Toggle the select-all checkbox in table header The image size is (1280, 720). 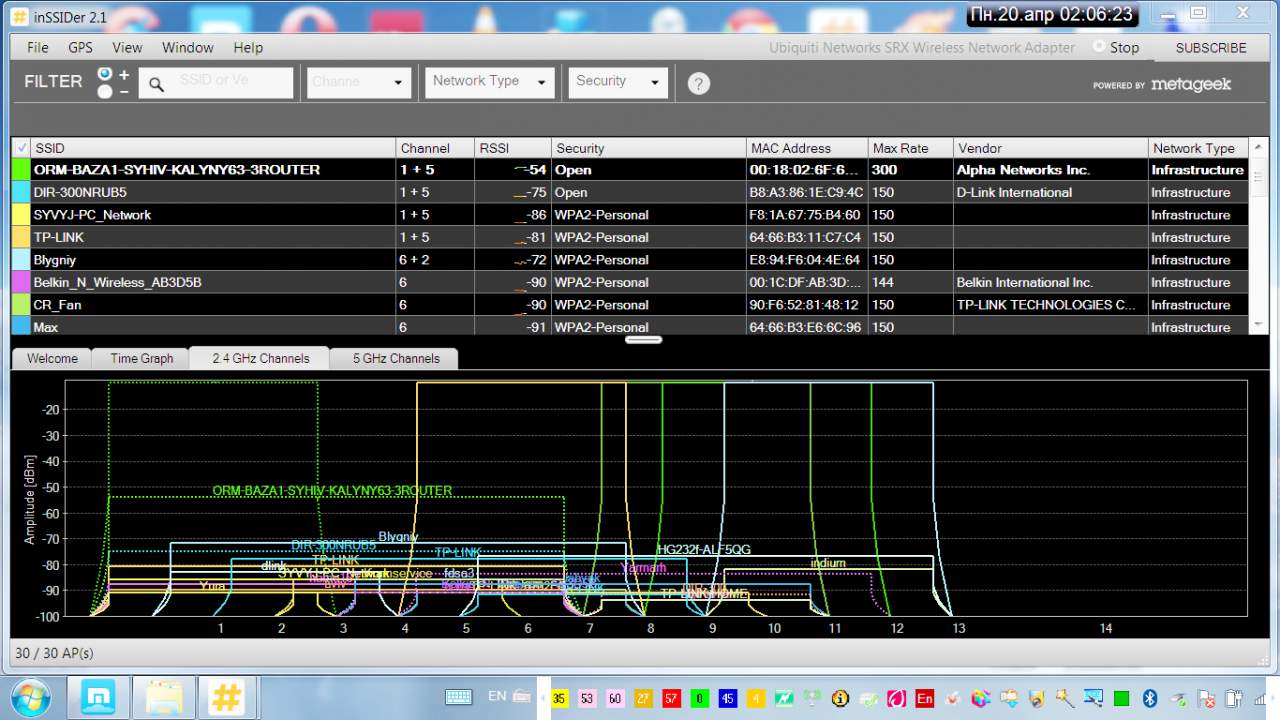21,148
